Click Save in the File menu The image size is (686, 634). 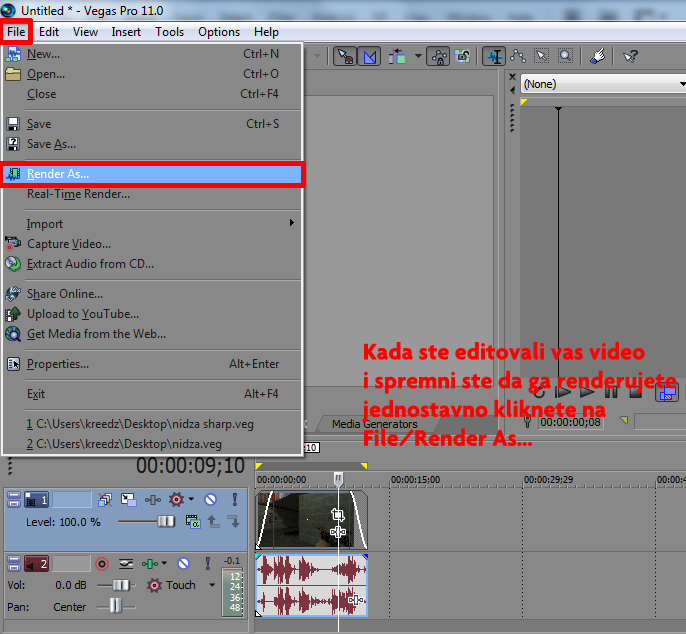pyautogui.click(x=152, y=124)
